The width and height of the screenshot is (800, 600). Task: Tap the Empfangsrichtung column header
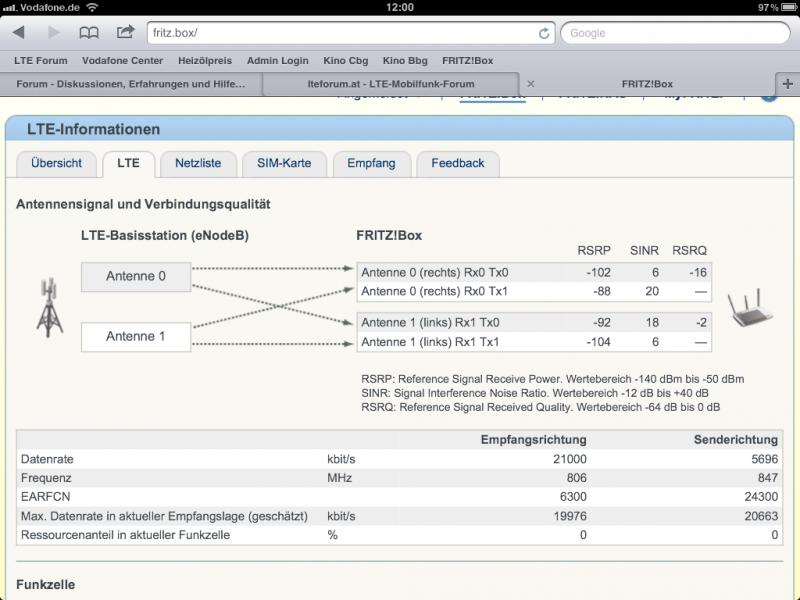pos(533,440)
